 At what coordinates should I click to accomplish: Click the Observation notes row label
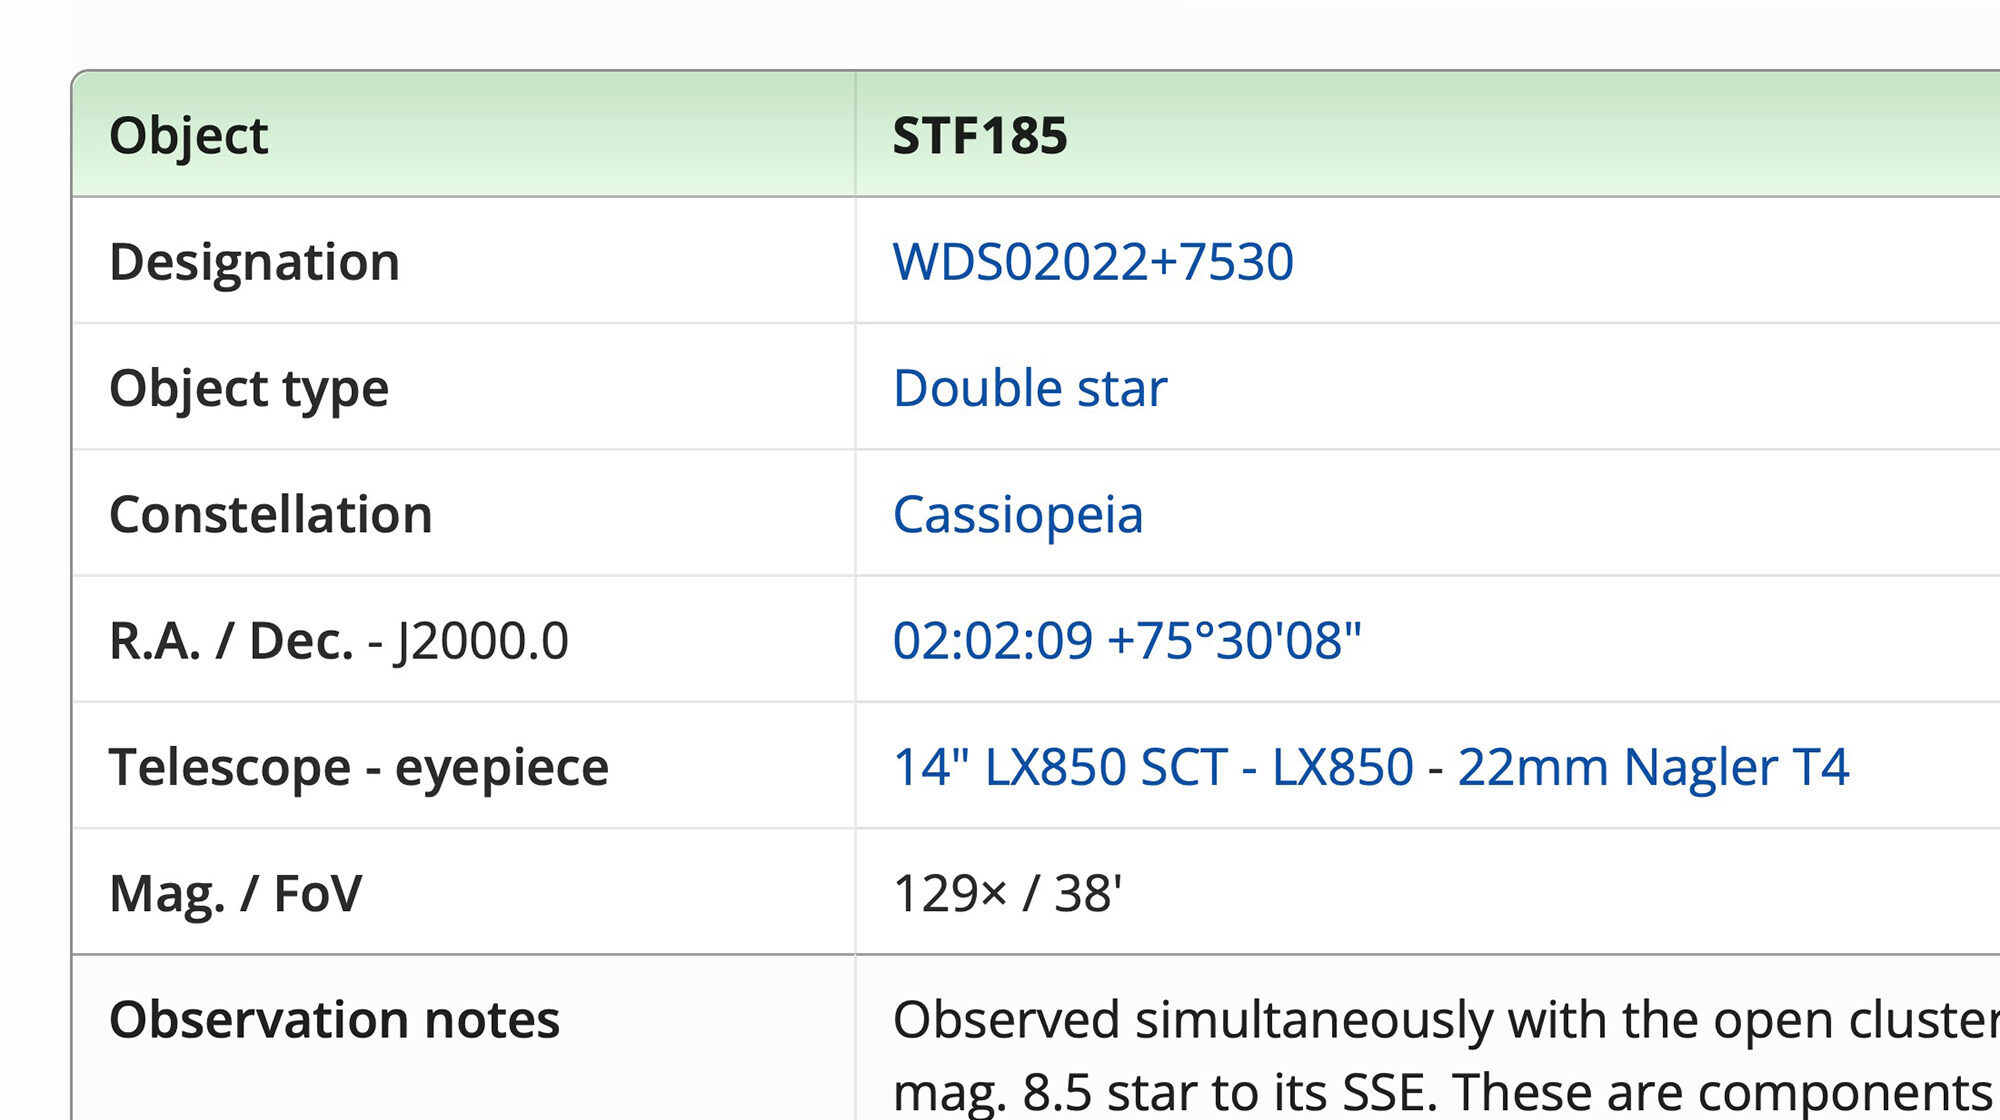point(334,1020)
